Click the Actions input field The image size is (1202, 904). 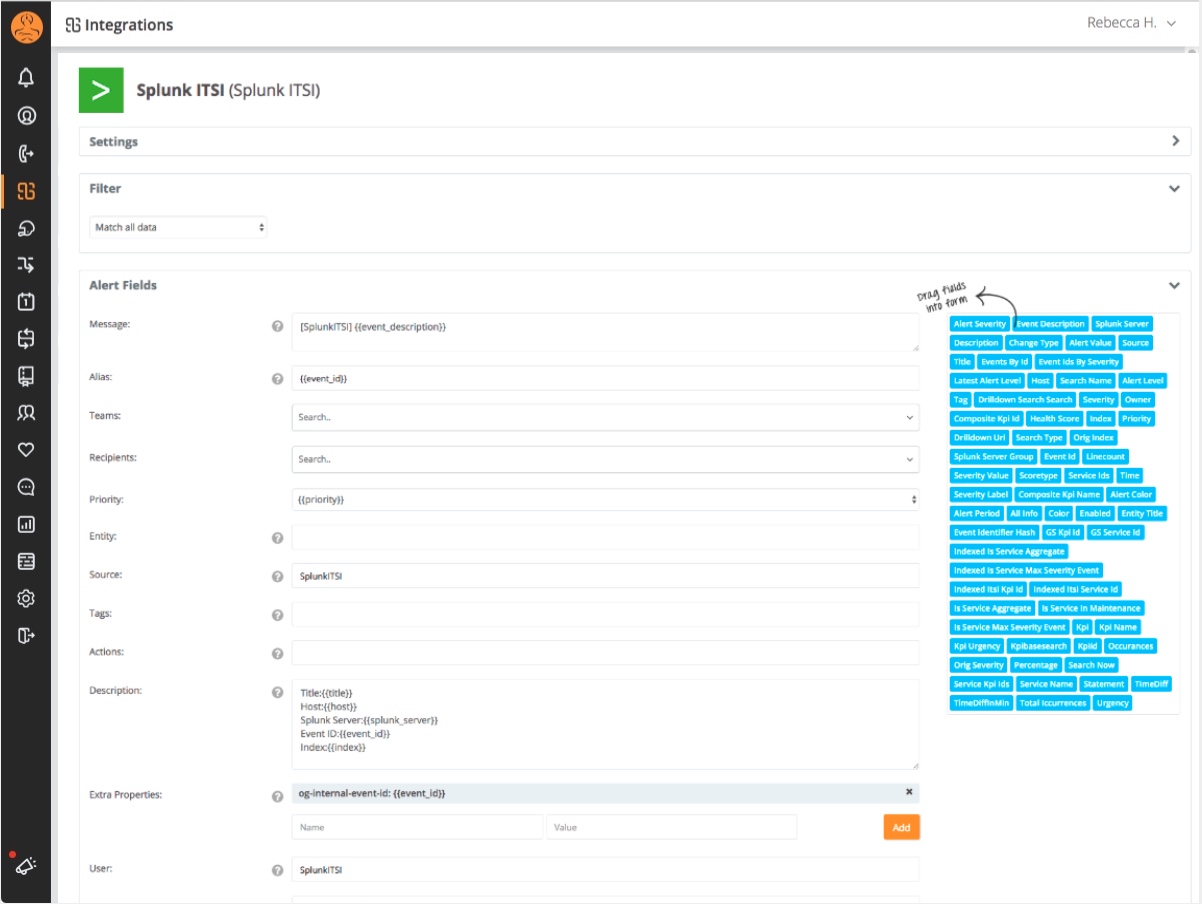[x=605, y=653]
